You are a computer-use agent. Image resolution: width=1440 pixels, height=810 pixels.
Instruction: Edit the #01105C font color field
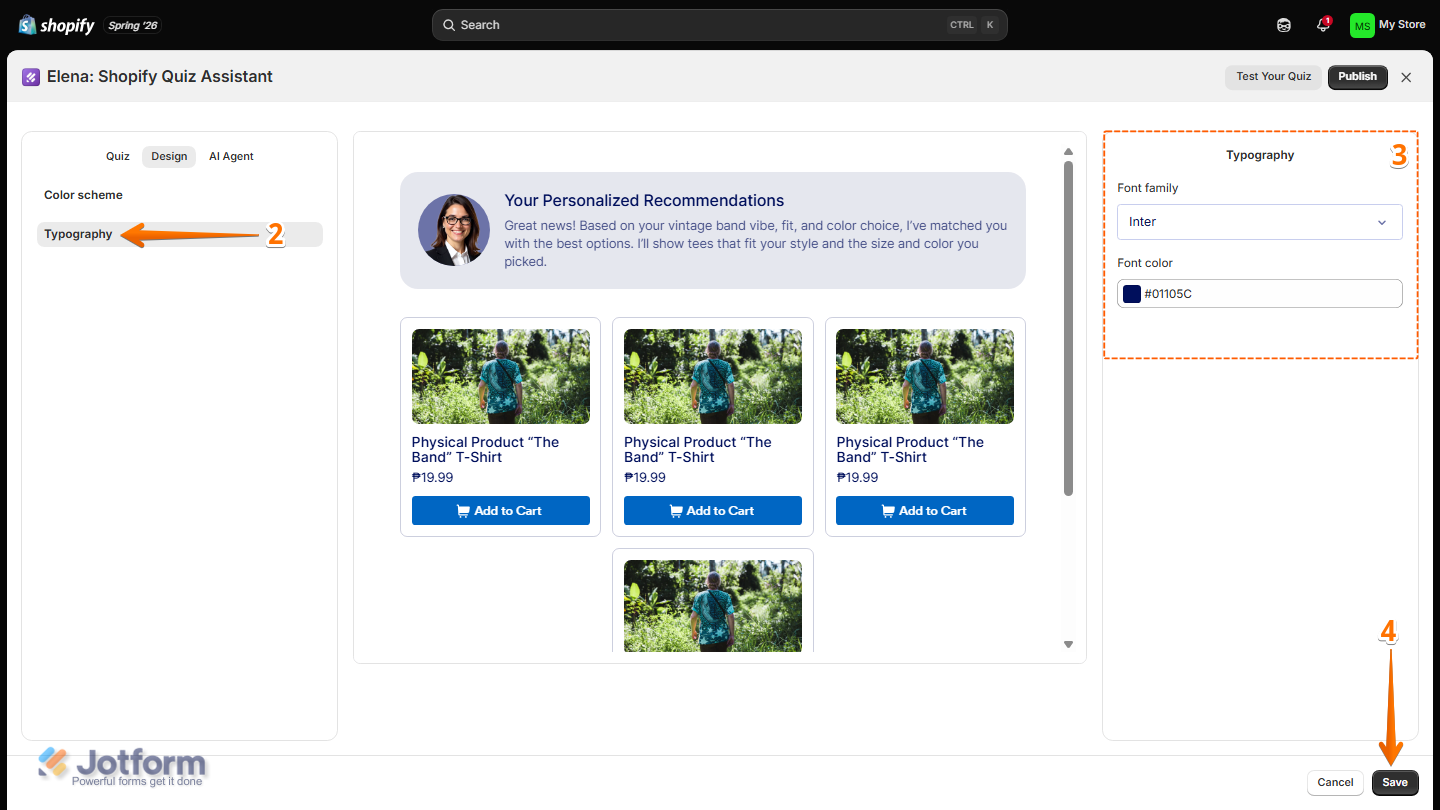click(1260, 294)
